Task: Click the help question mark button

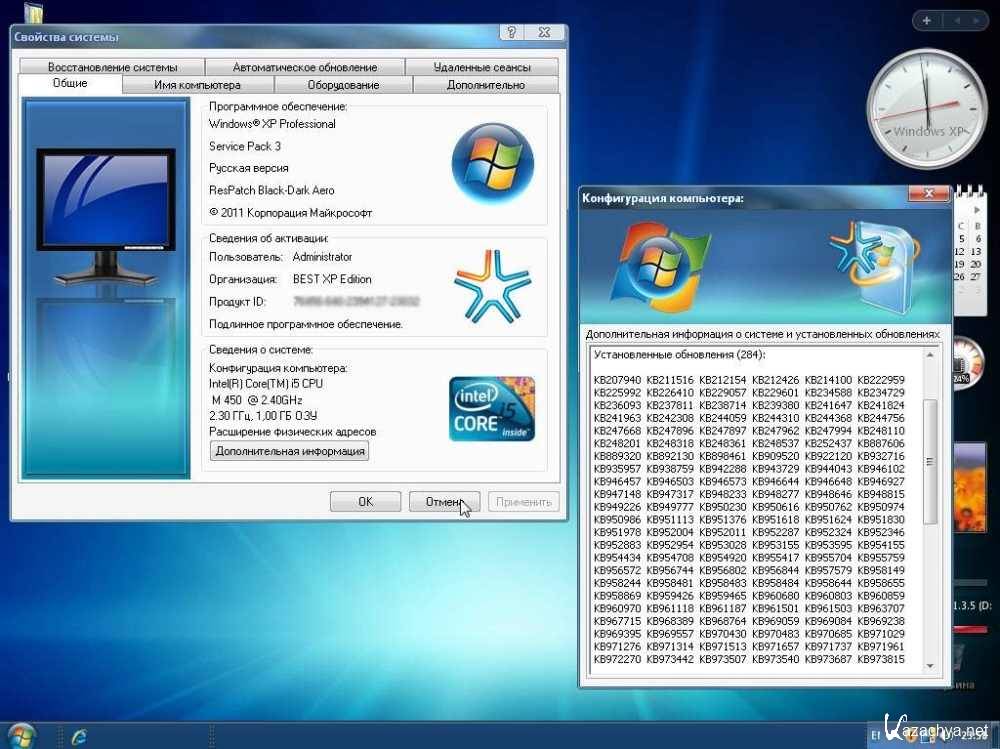Action: pos(511,33)
